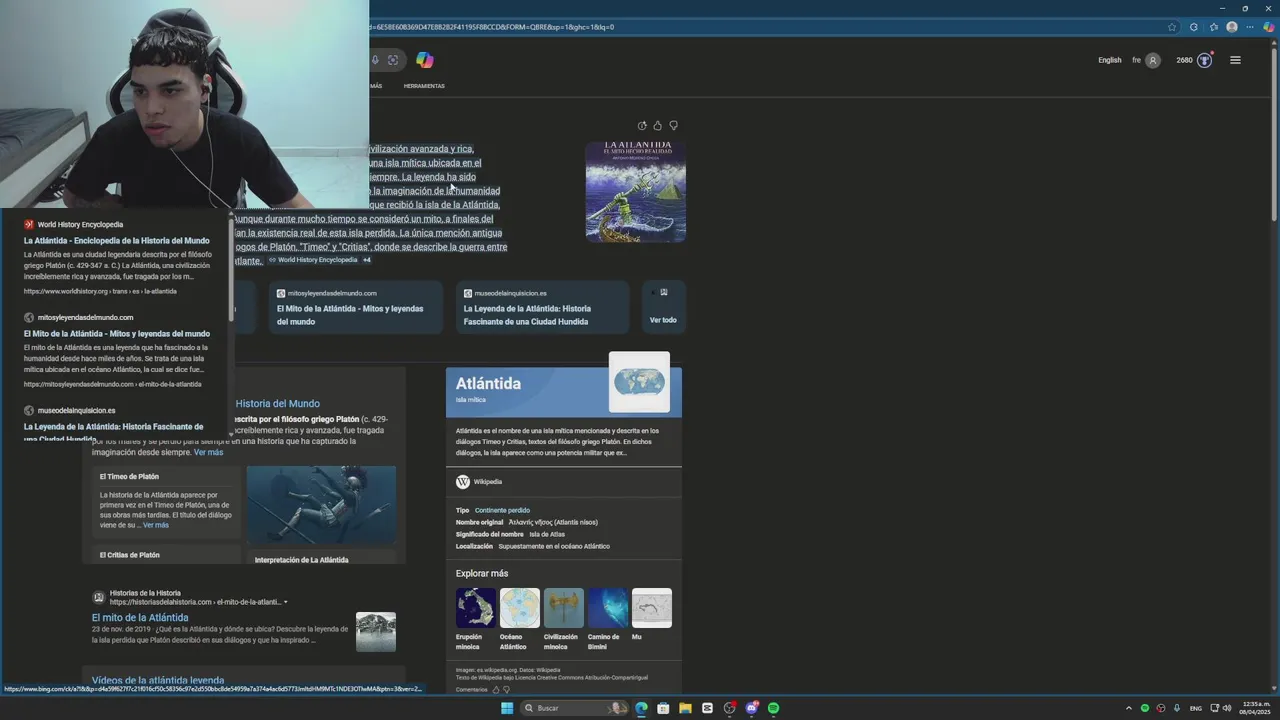Add page to favorites with star icon
The height and width of the screenshot is (720, 1280).
1172,27
